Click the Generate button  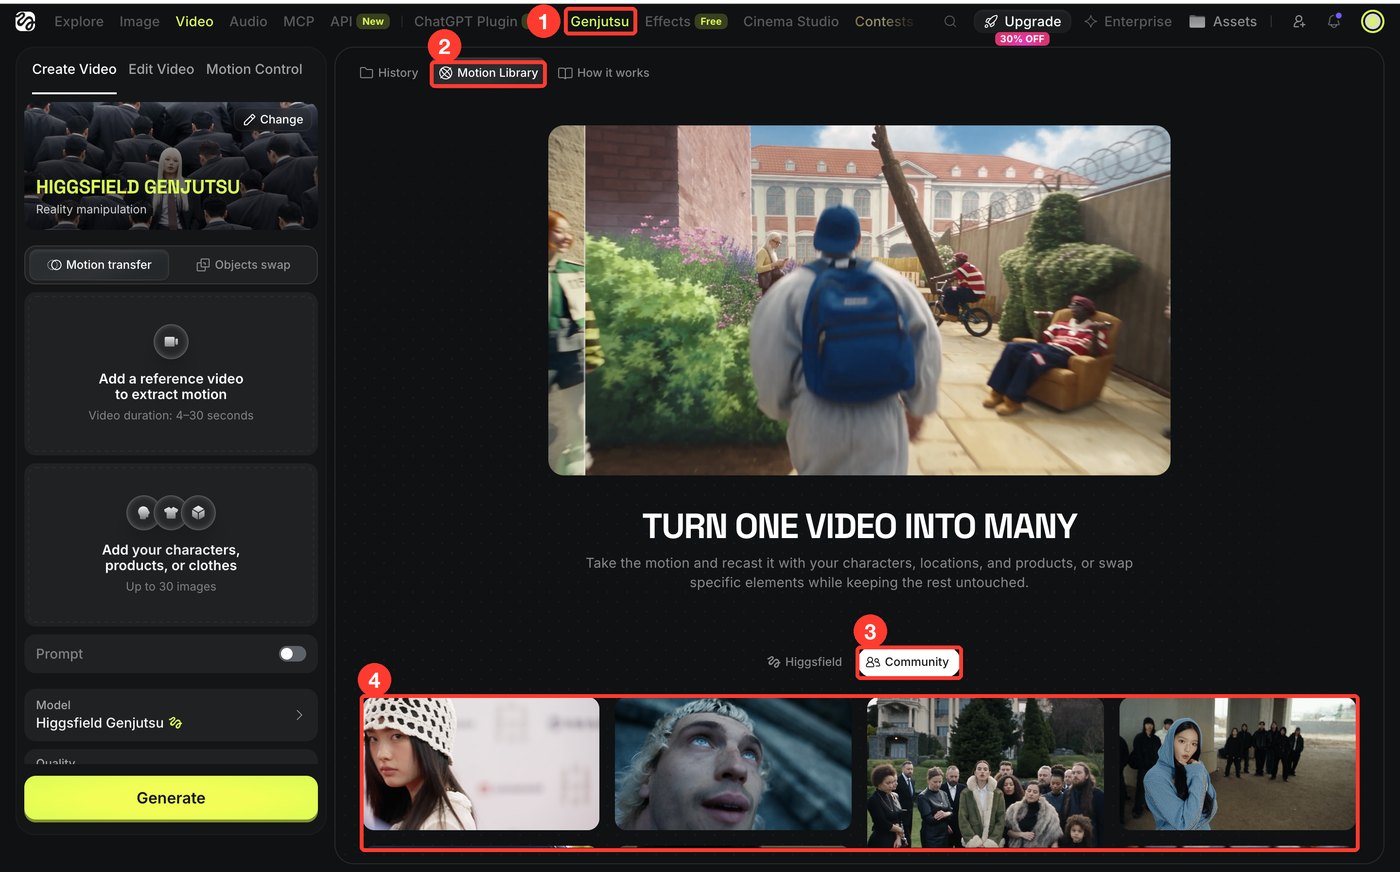click(x=171, y=798)
